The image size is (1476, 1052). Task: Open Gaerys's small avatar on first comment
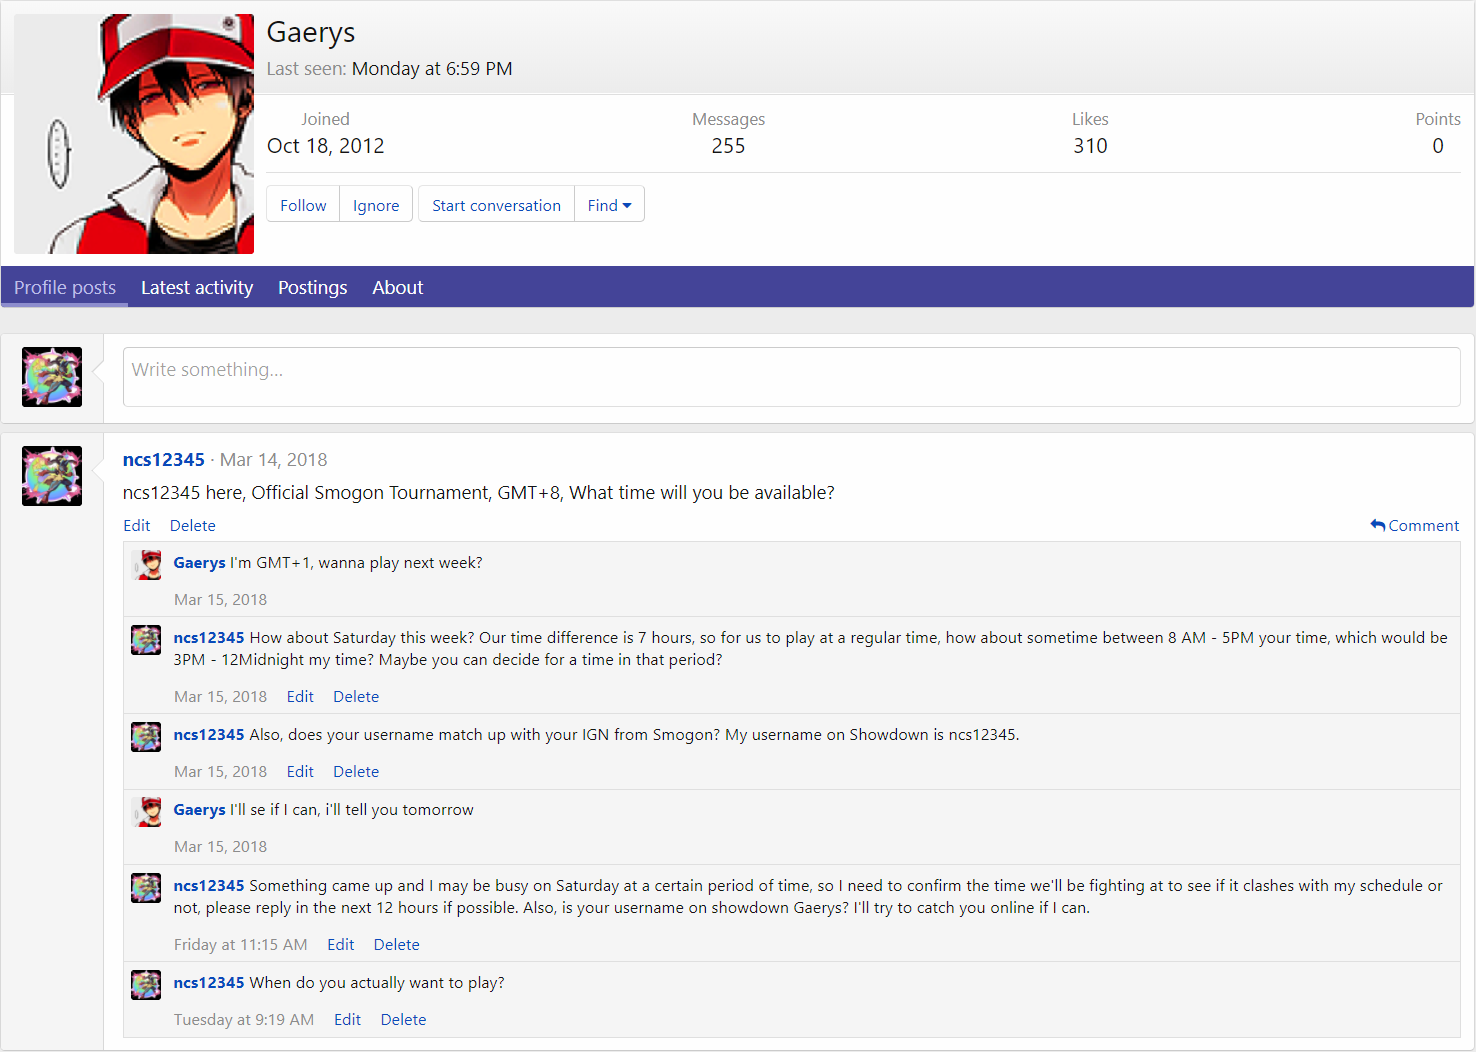tap(147, 565)
